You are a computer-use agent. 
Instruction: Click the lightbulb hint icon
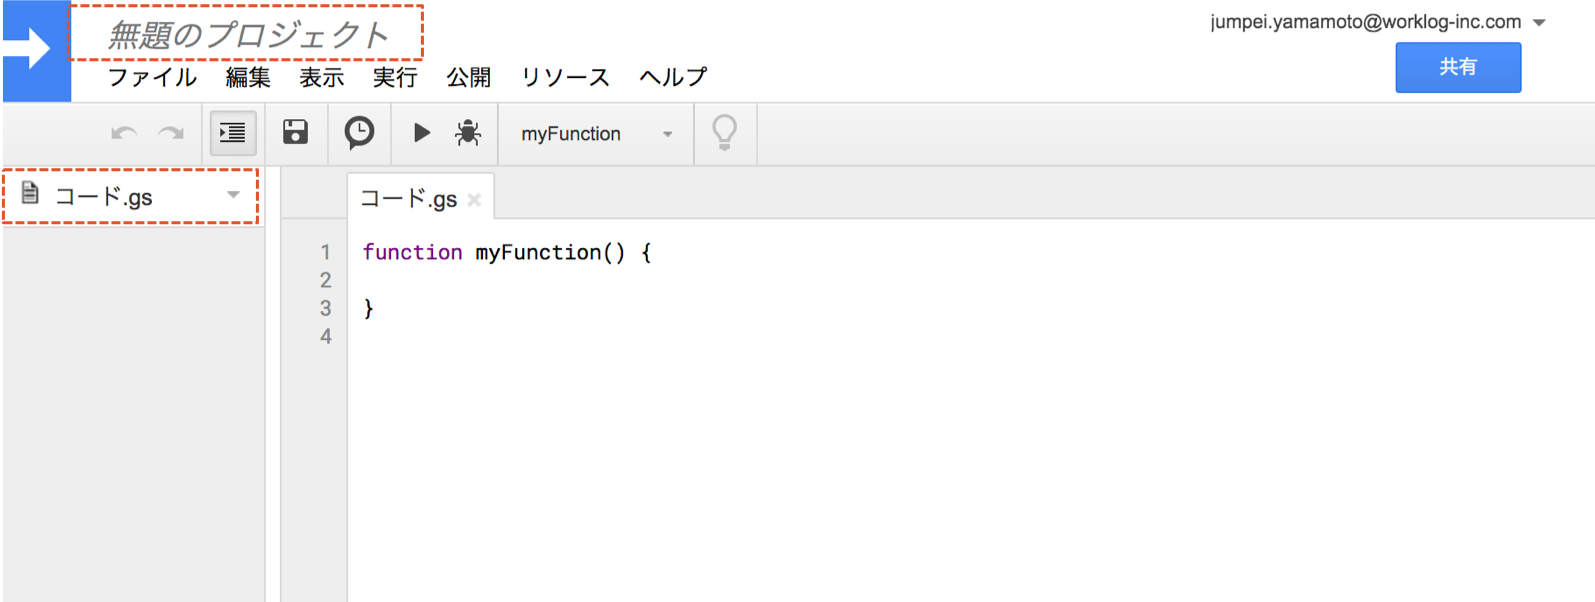tap(724, 132)
